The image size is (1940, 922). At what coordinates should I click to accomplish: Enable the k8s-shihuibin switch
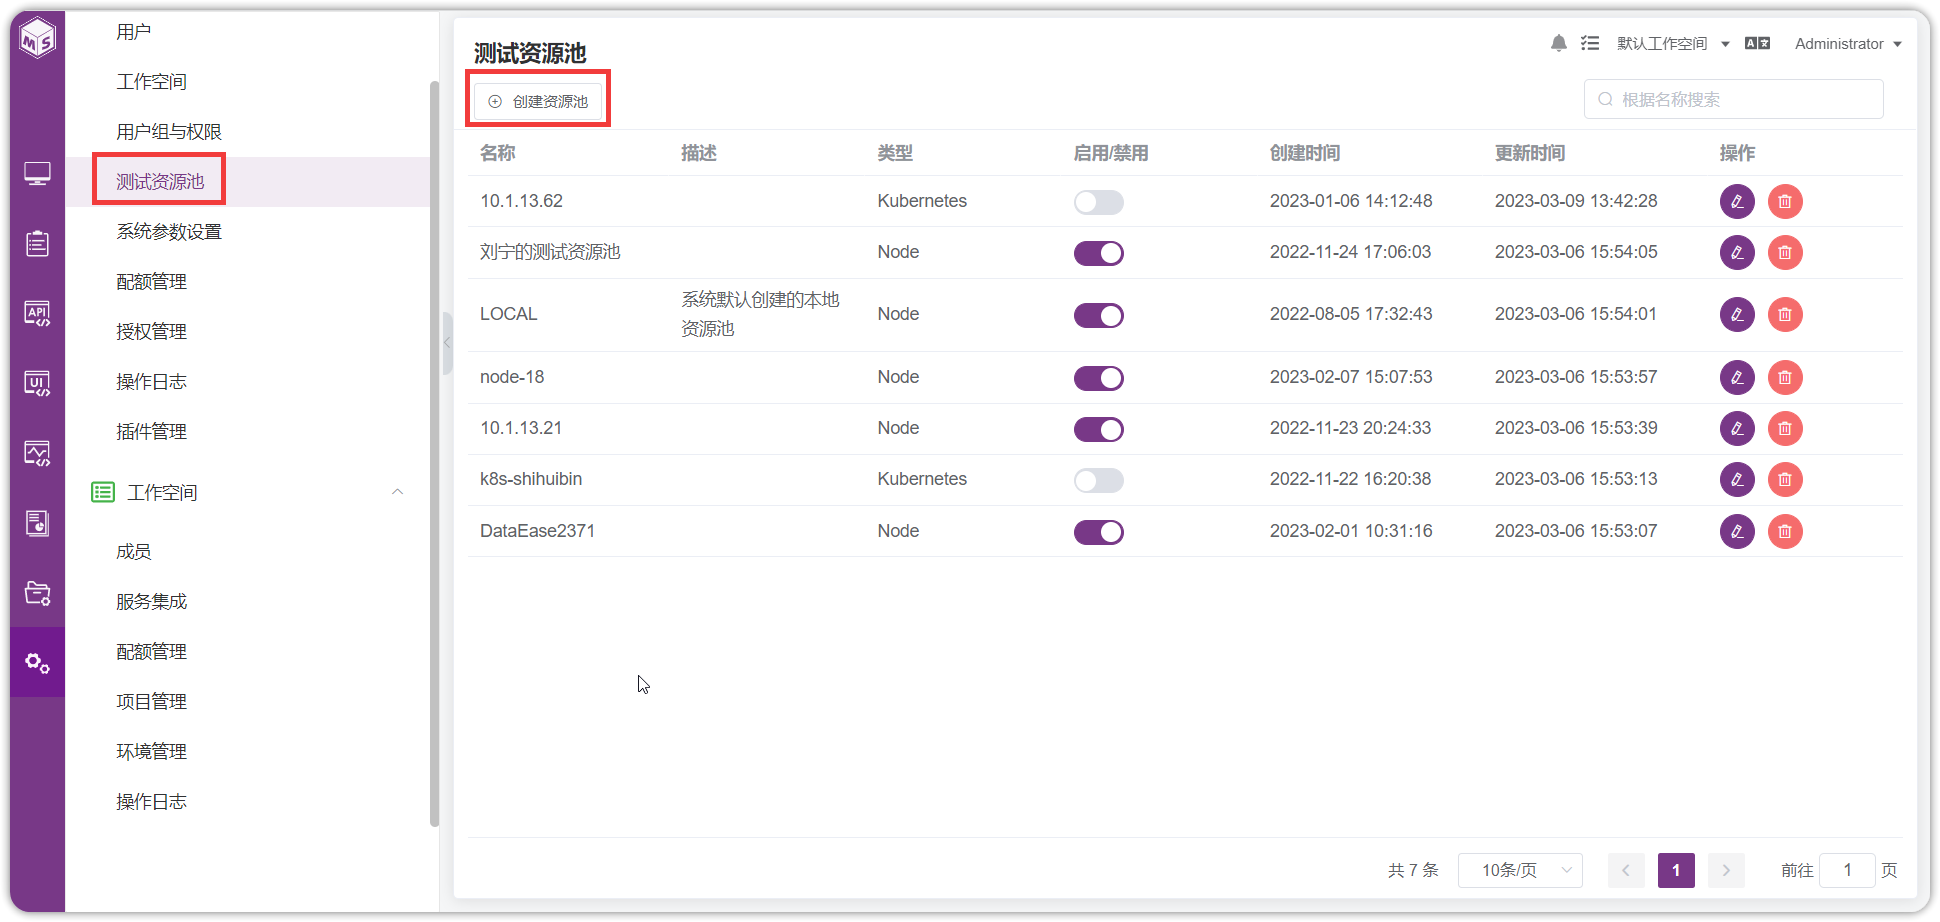click(x=1099, y=480)
